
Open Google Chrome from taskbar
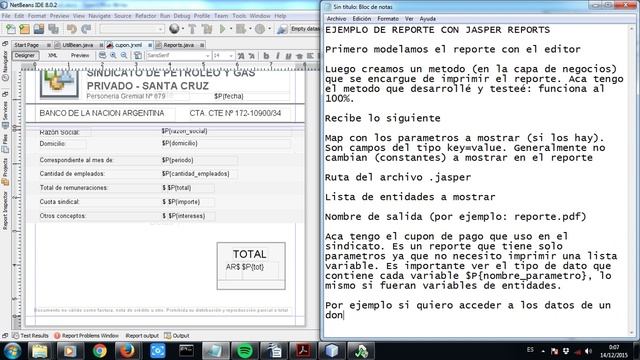tap(99, 351)
